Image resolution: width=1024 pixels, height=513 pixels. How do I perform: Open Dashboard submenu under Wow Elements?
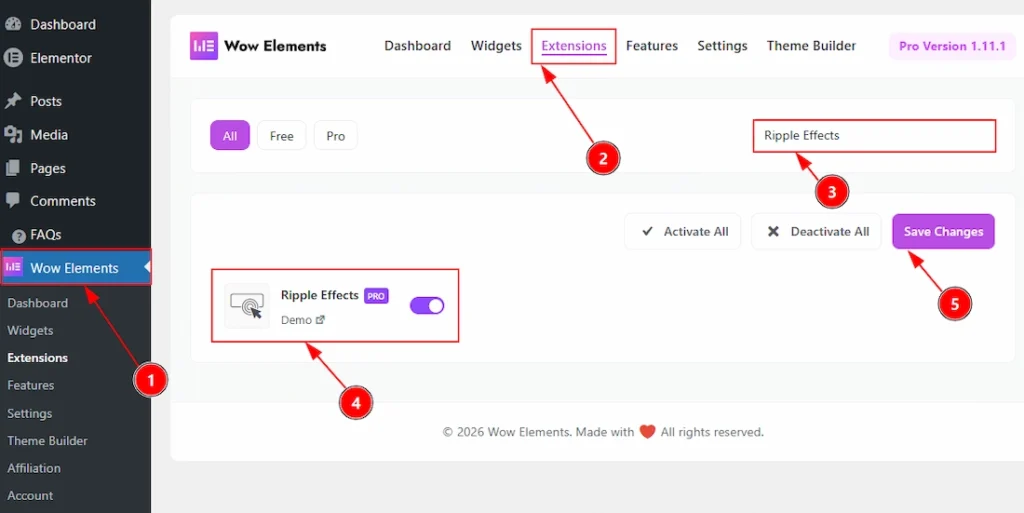click(x=37, y=303)
